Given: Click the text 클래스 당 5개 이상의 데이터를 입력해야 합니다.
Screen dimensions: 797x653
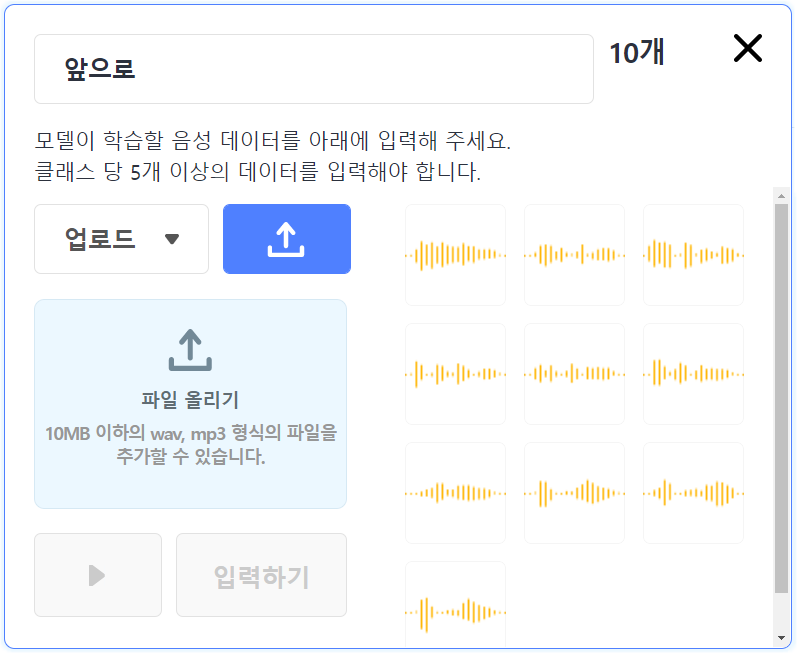Looking at the screenshot, I should [257, 172].
